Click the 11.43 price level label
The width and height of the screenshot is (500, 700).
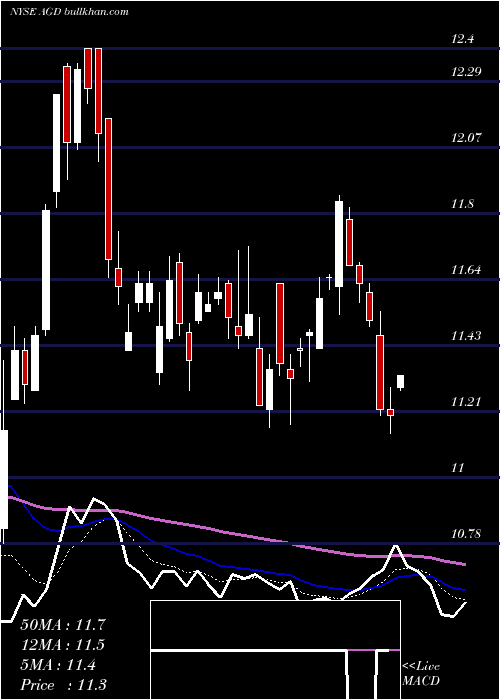pos(466,336)
